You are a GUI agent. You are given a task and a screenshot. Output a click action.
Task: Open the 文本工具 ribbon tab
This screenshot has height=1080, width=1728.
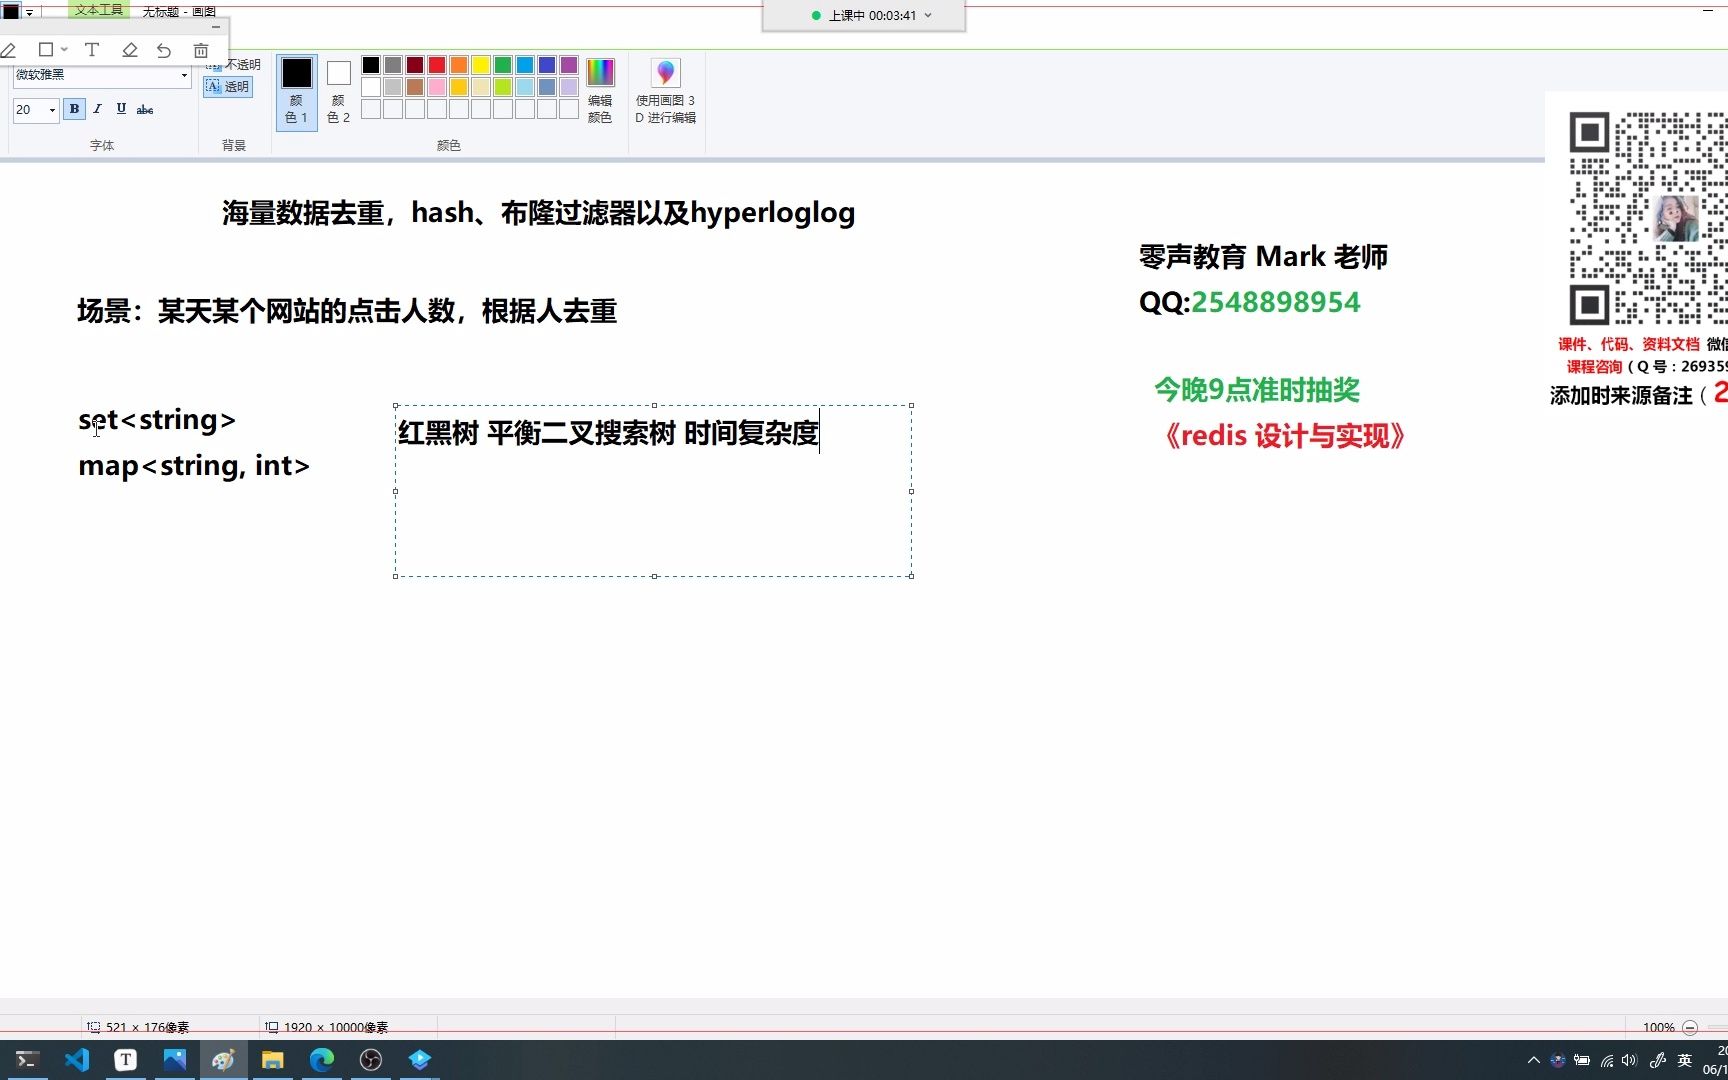click(99, 10)
